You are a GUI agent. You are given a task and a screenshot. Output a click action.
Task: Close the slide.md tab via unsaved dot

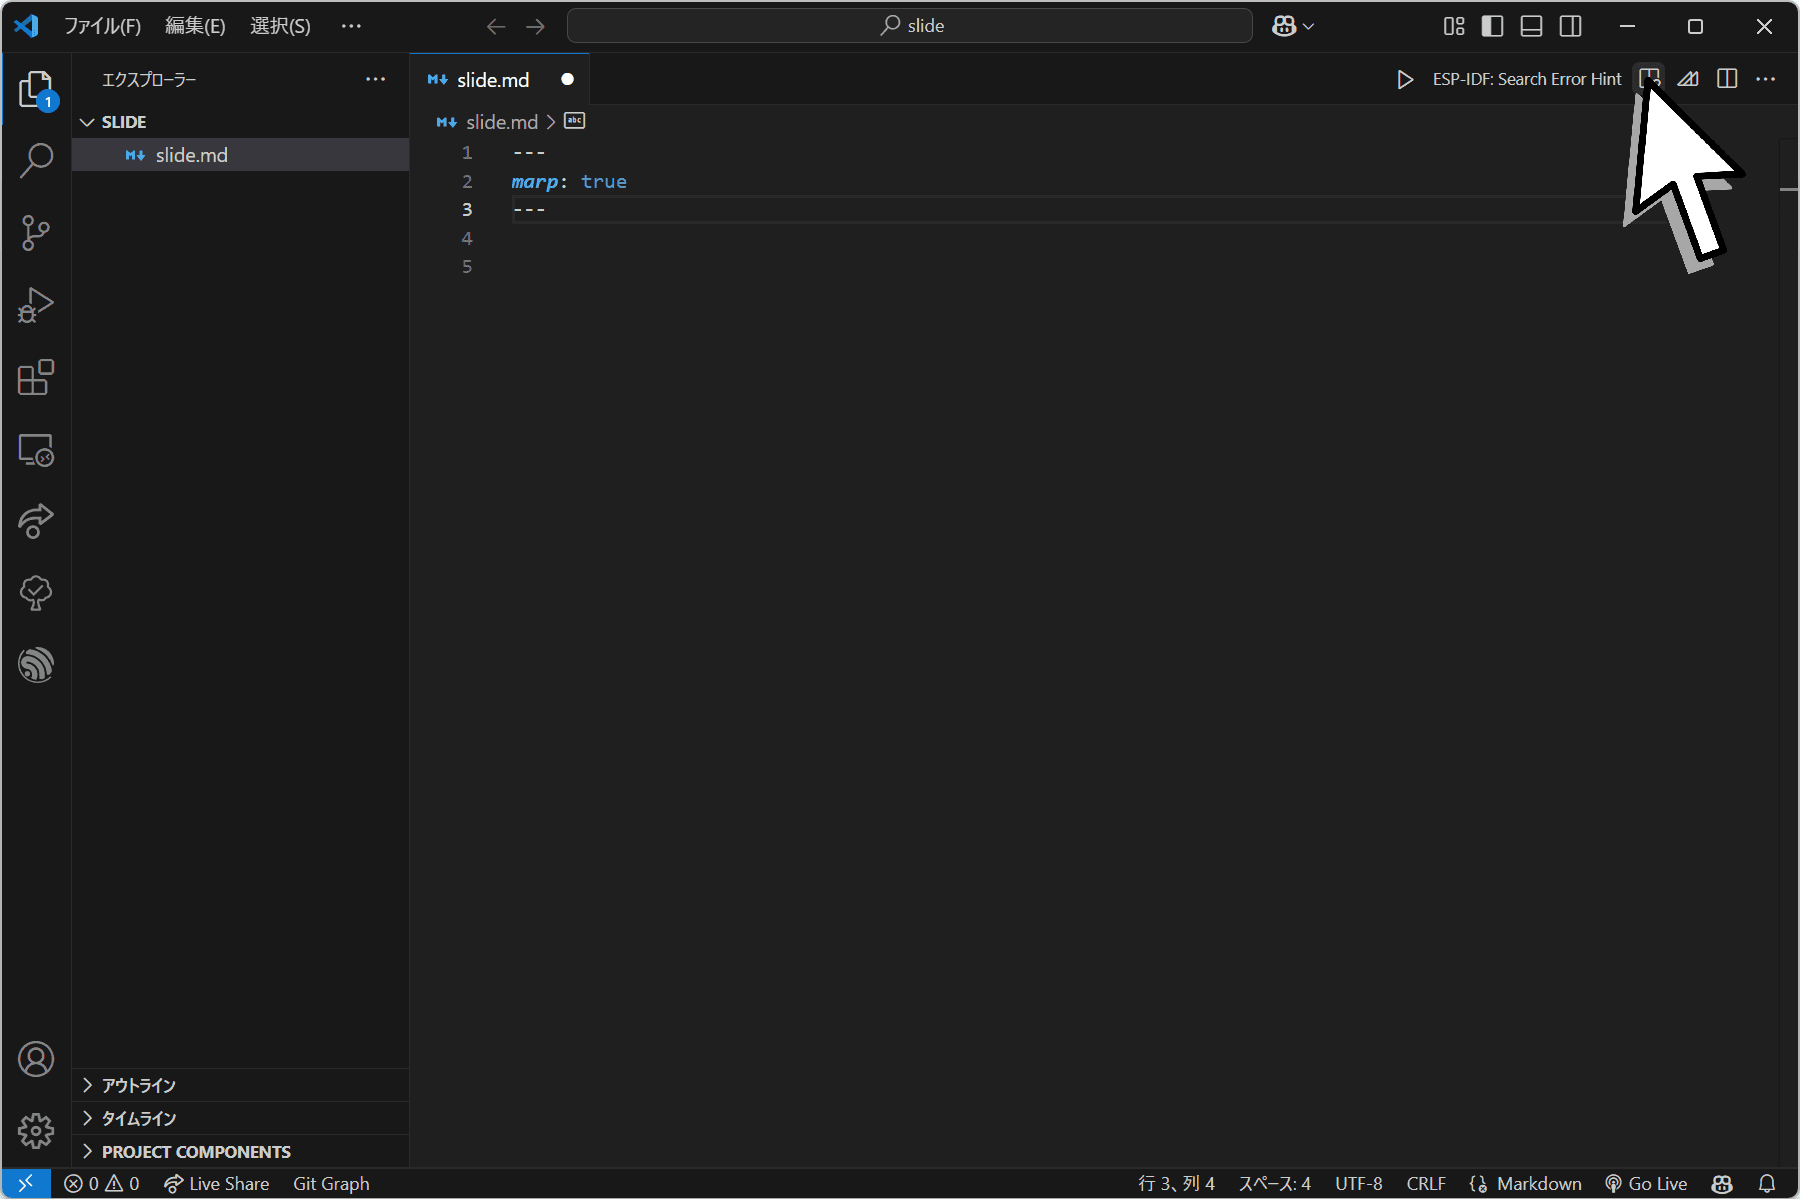[567, 79]
